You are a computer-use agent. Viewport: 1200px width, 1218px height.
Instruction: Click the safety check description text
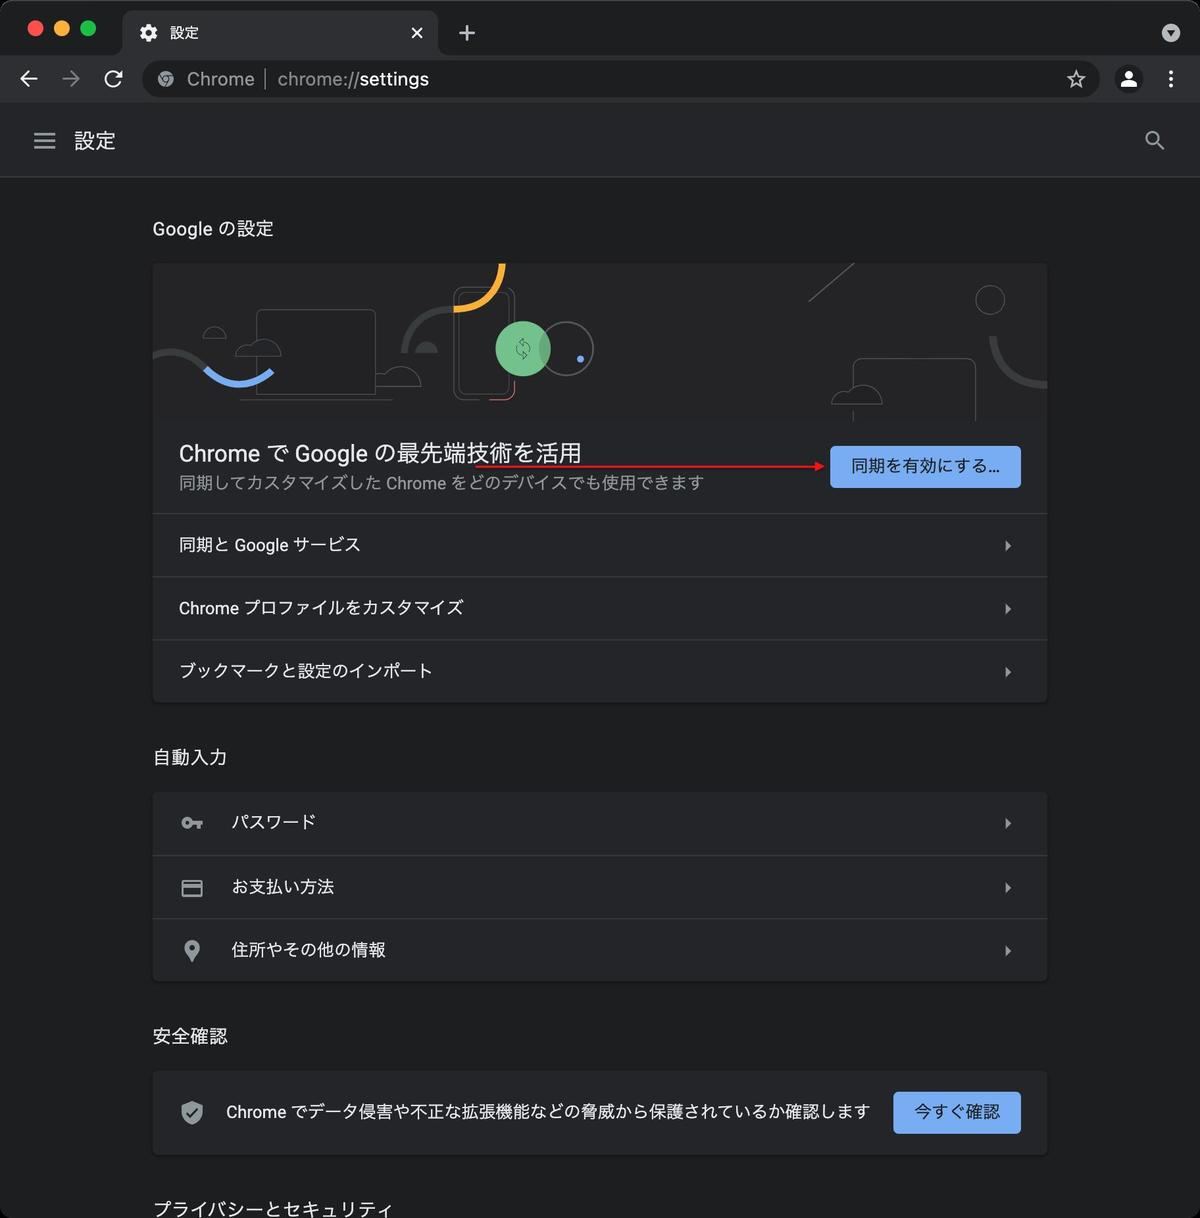pyautogui.click(x=548, y=1112)
